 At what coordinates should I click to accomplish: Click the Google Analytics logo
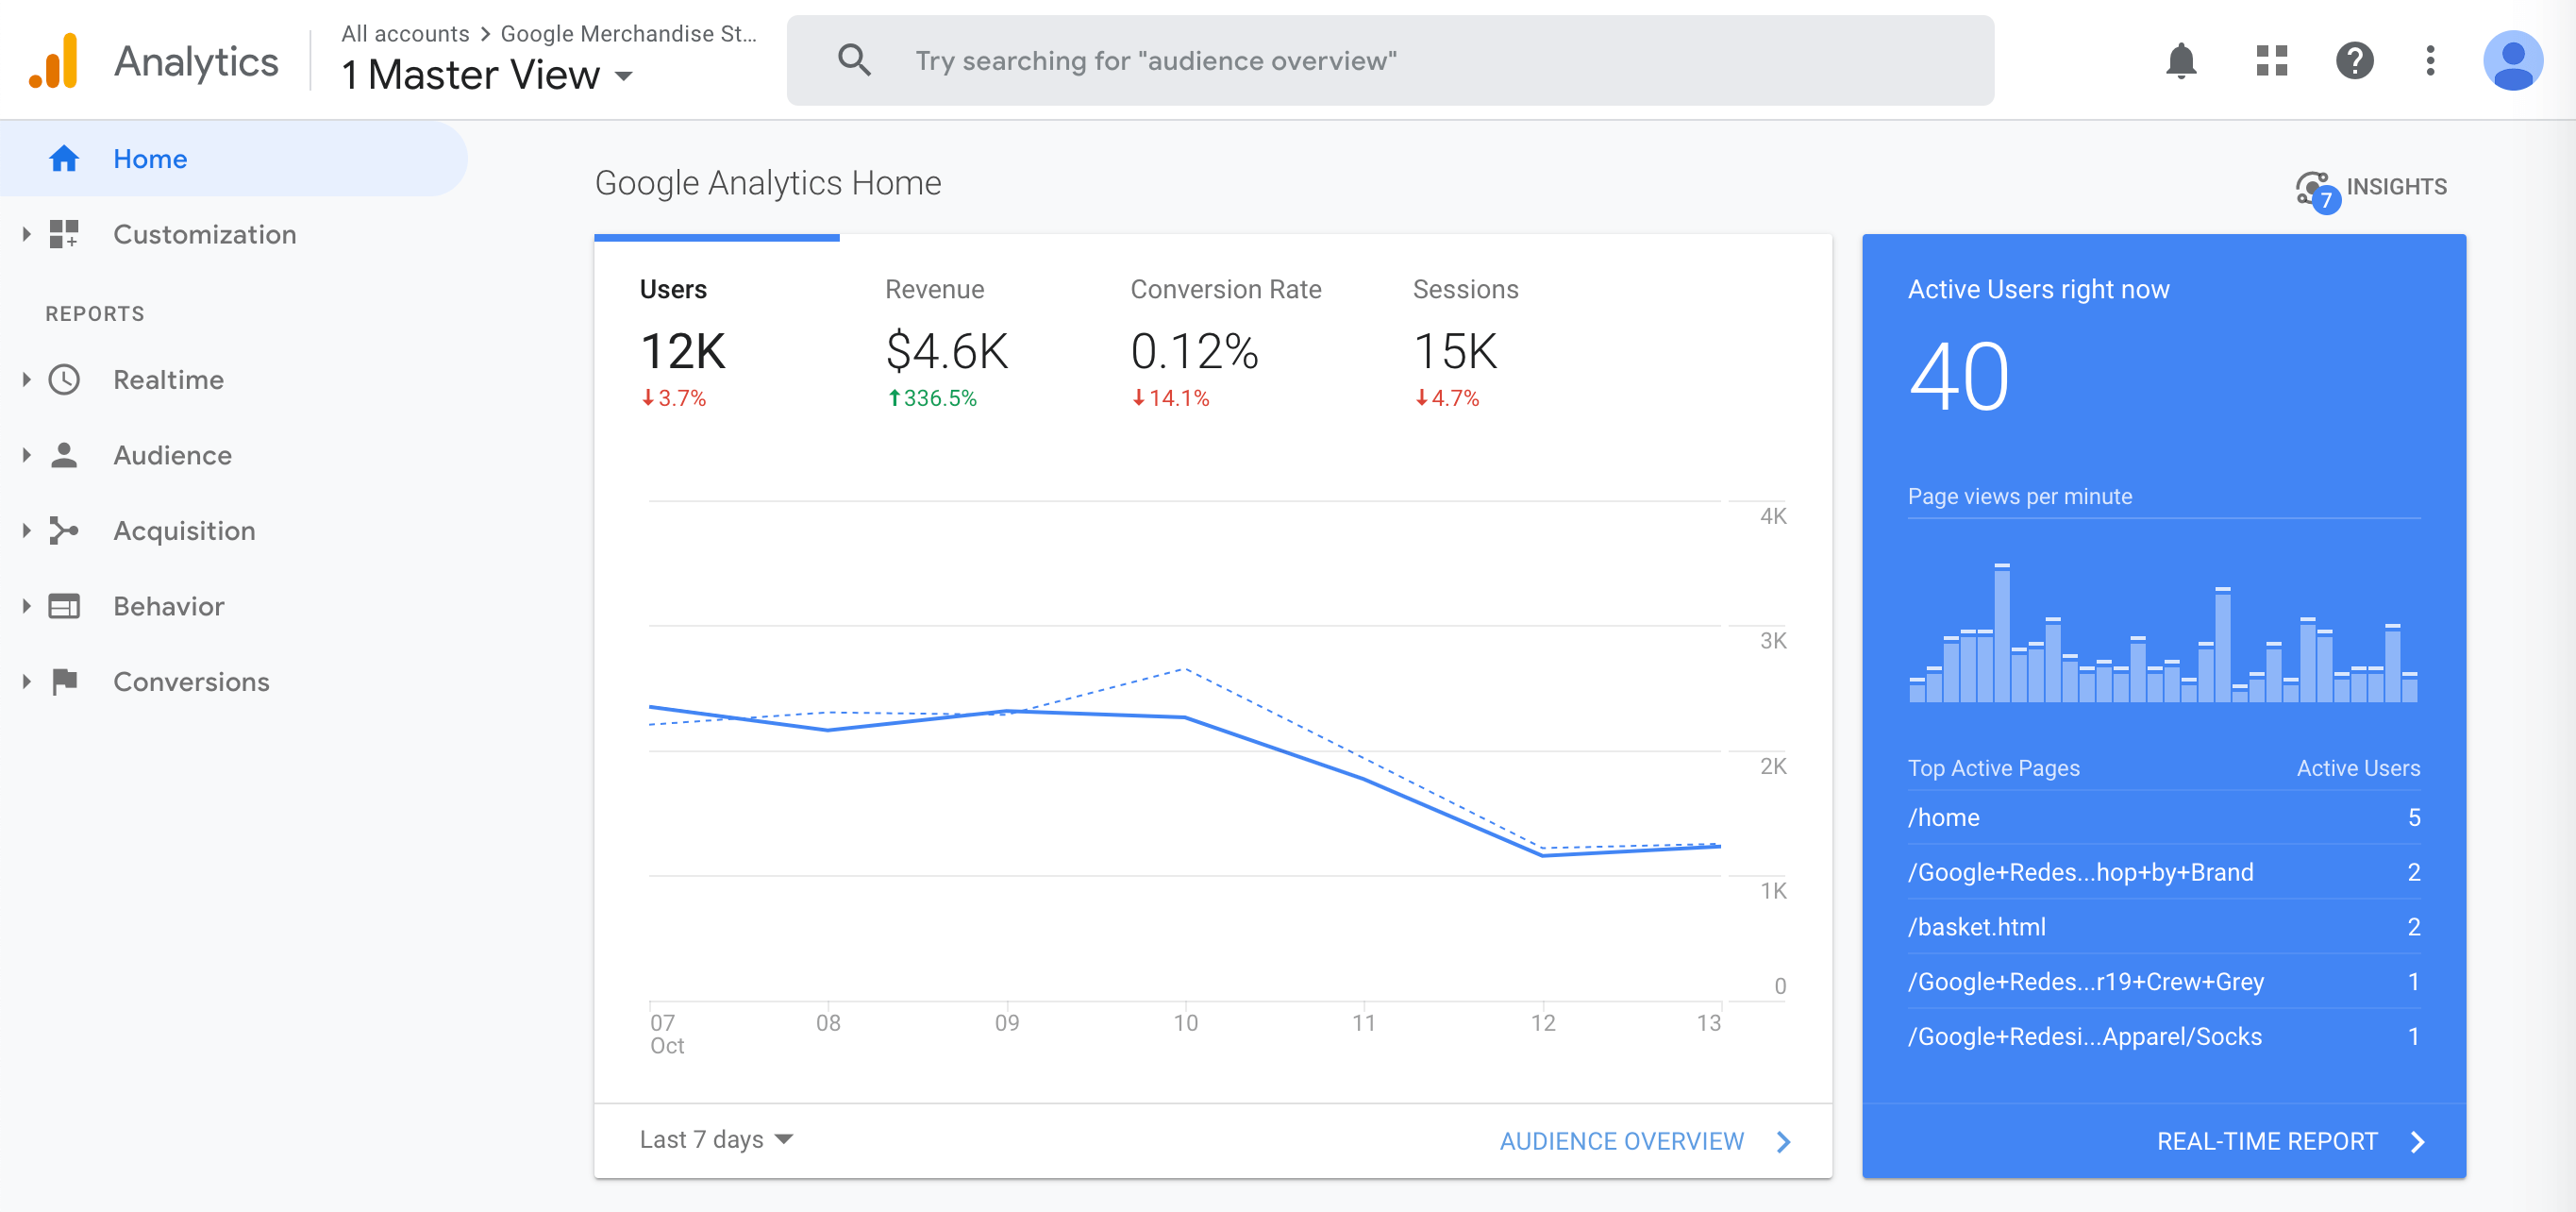coord(54,61)
